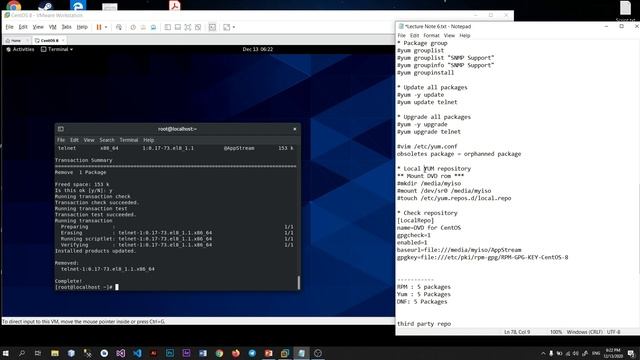Screen dimensions: 640x360
Task: Open the snapshot manager icon in VMware toolbar
Action: pos(153,27)
